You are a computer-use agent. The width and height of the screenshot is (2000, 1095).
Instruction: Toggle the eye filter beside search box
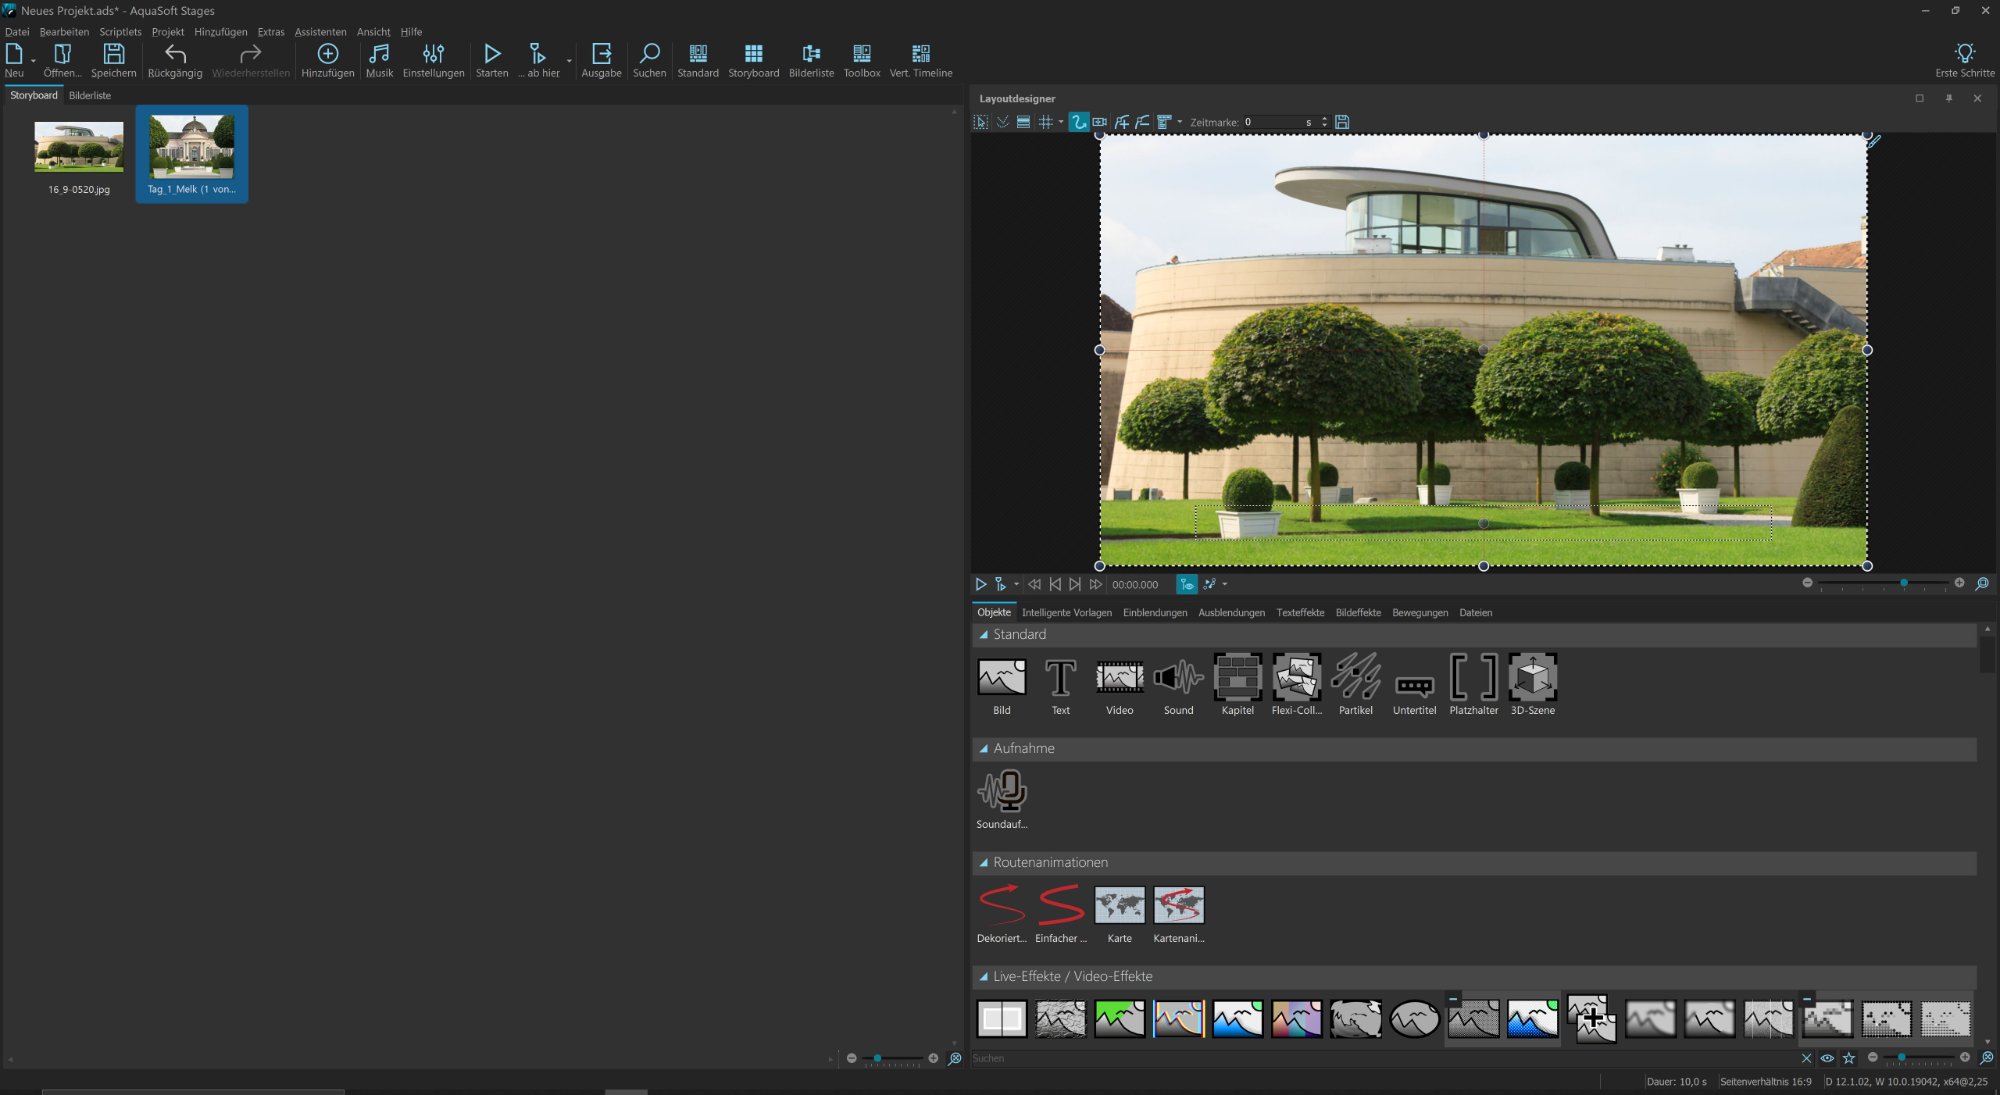click(x=1827, y=1058)
